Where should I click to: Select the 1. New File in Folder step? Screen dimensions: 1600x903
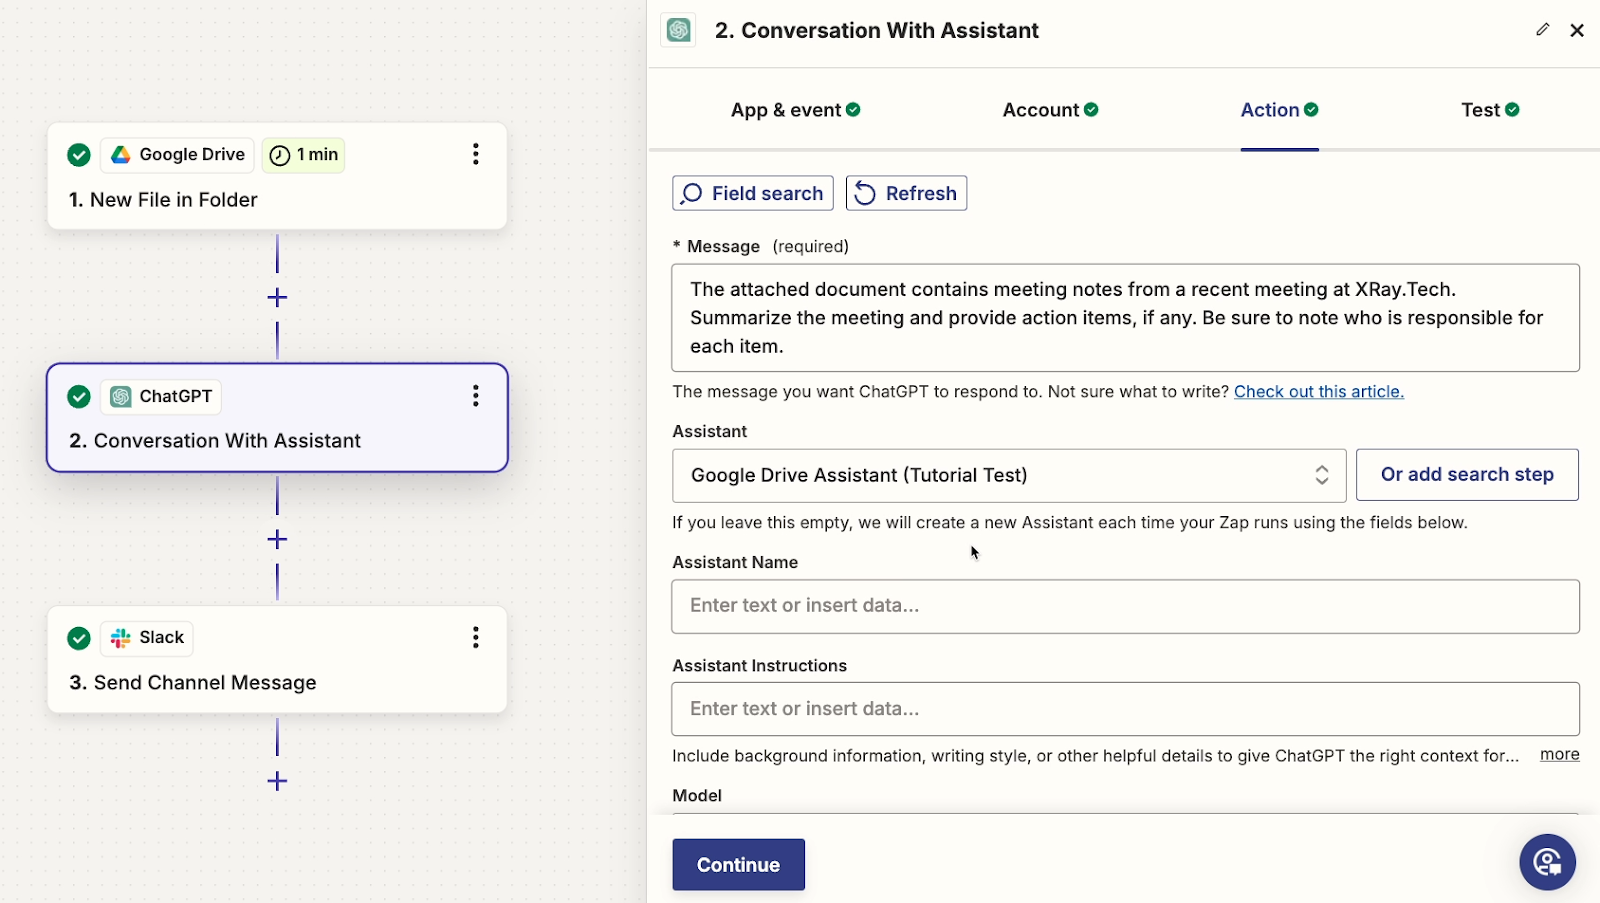(277, 176)
